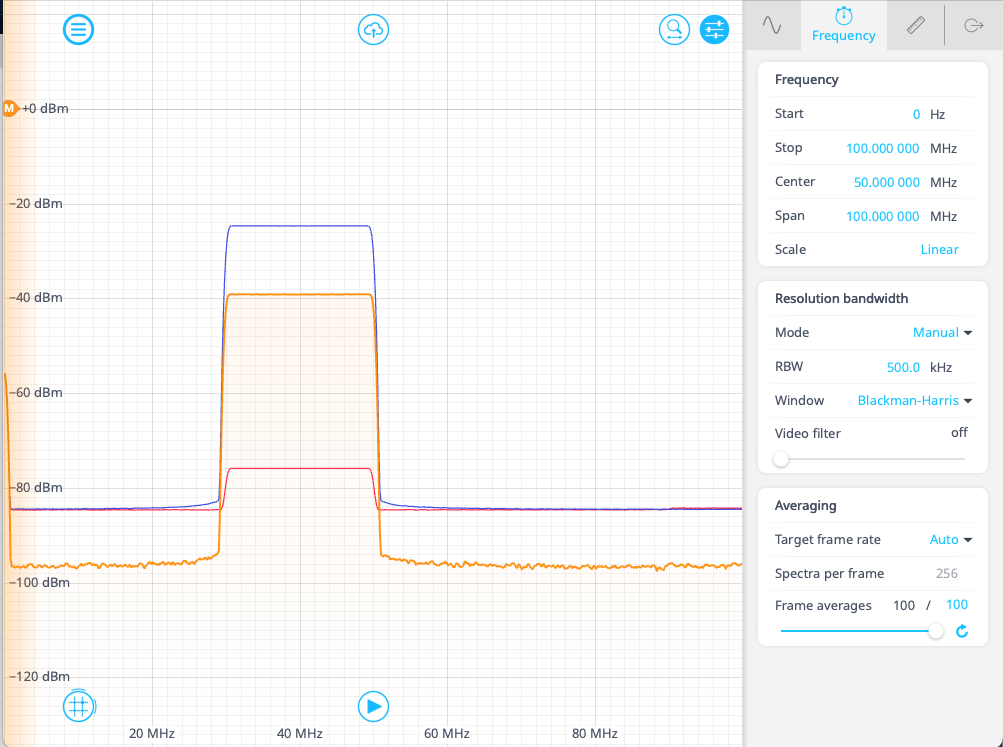This screenshot has height=747, width=1003.
Task: Expand the Target frame rate Auto dropdown
Action: 950,539
